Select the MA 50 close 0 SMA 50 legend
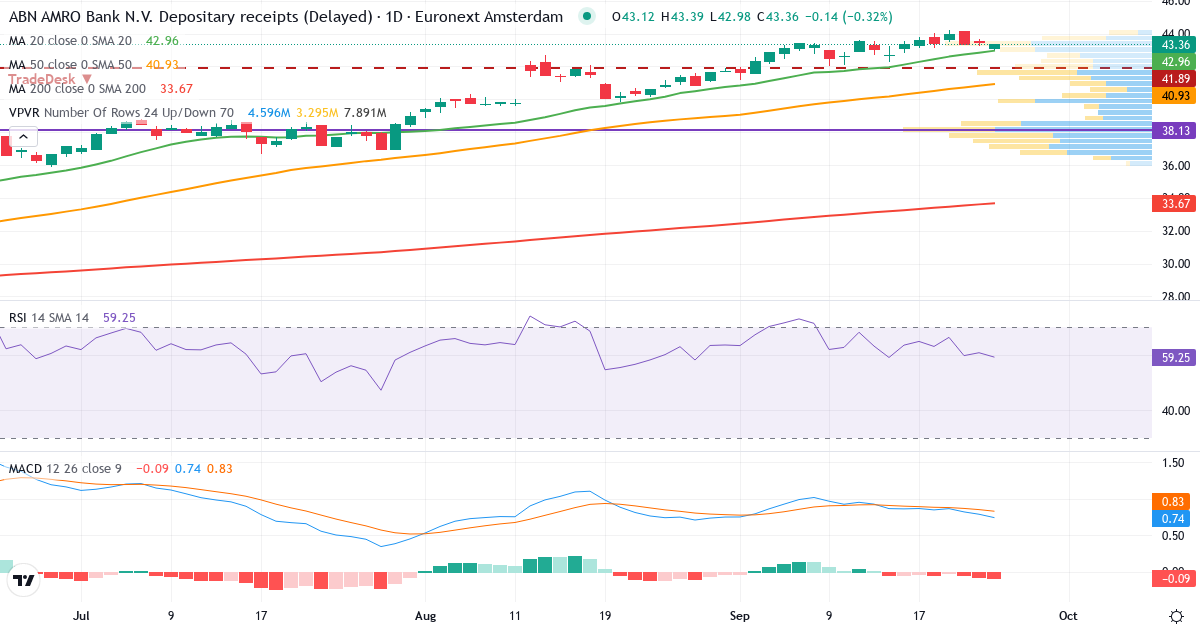The width and height of the screenshot is (1200, 630). (x=70, y=65)
